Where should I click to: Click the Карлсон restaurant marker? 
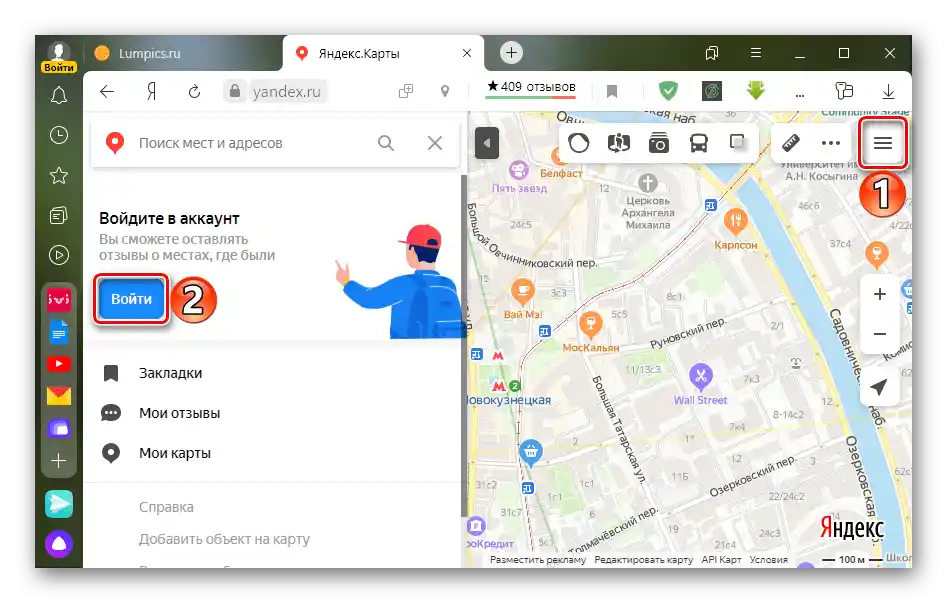(735, 222)
